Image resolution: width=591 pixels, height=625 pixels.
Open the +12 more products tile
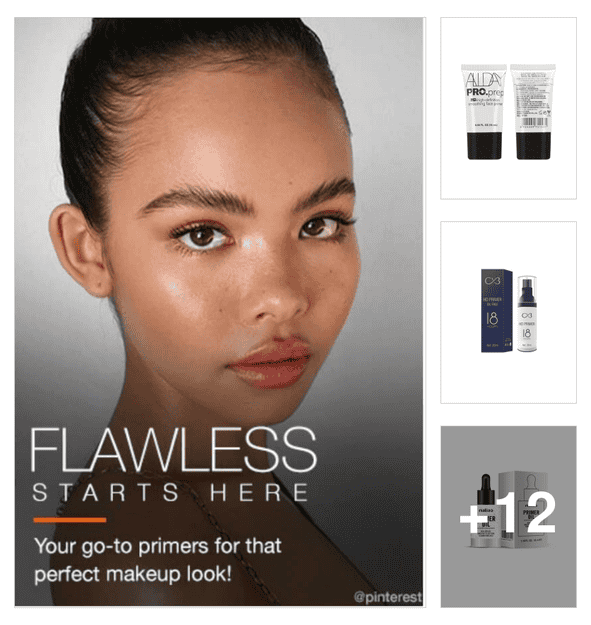pyautogui.click(x=508, y=517)
